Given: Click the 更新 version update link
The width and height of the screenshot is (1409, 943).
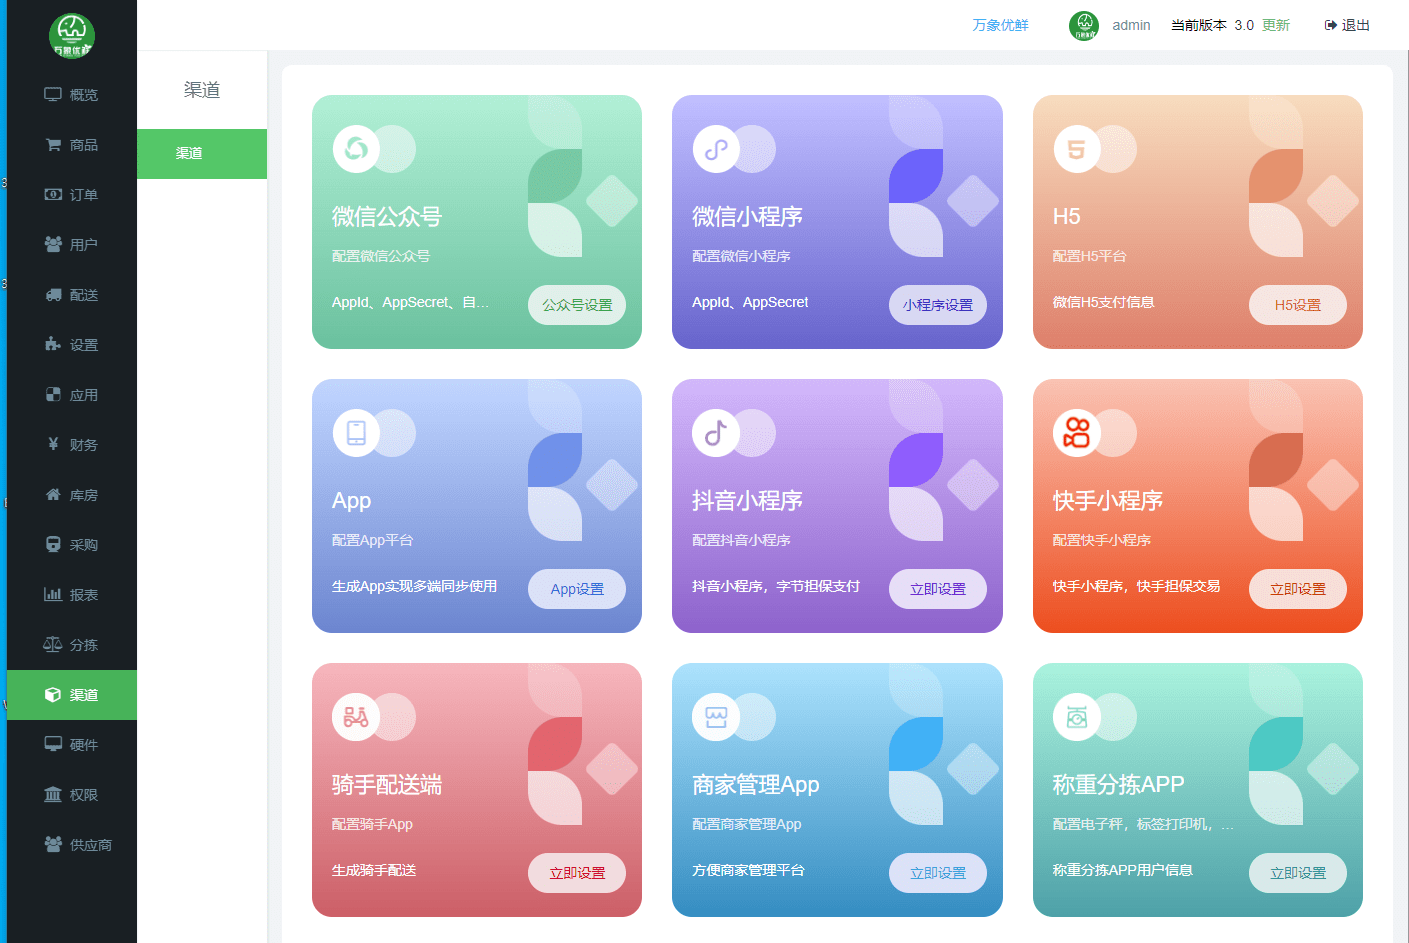Looking at the screenshot, I should (1275, 25).
